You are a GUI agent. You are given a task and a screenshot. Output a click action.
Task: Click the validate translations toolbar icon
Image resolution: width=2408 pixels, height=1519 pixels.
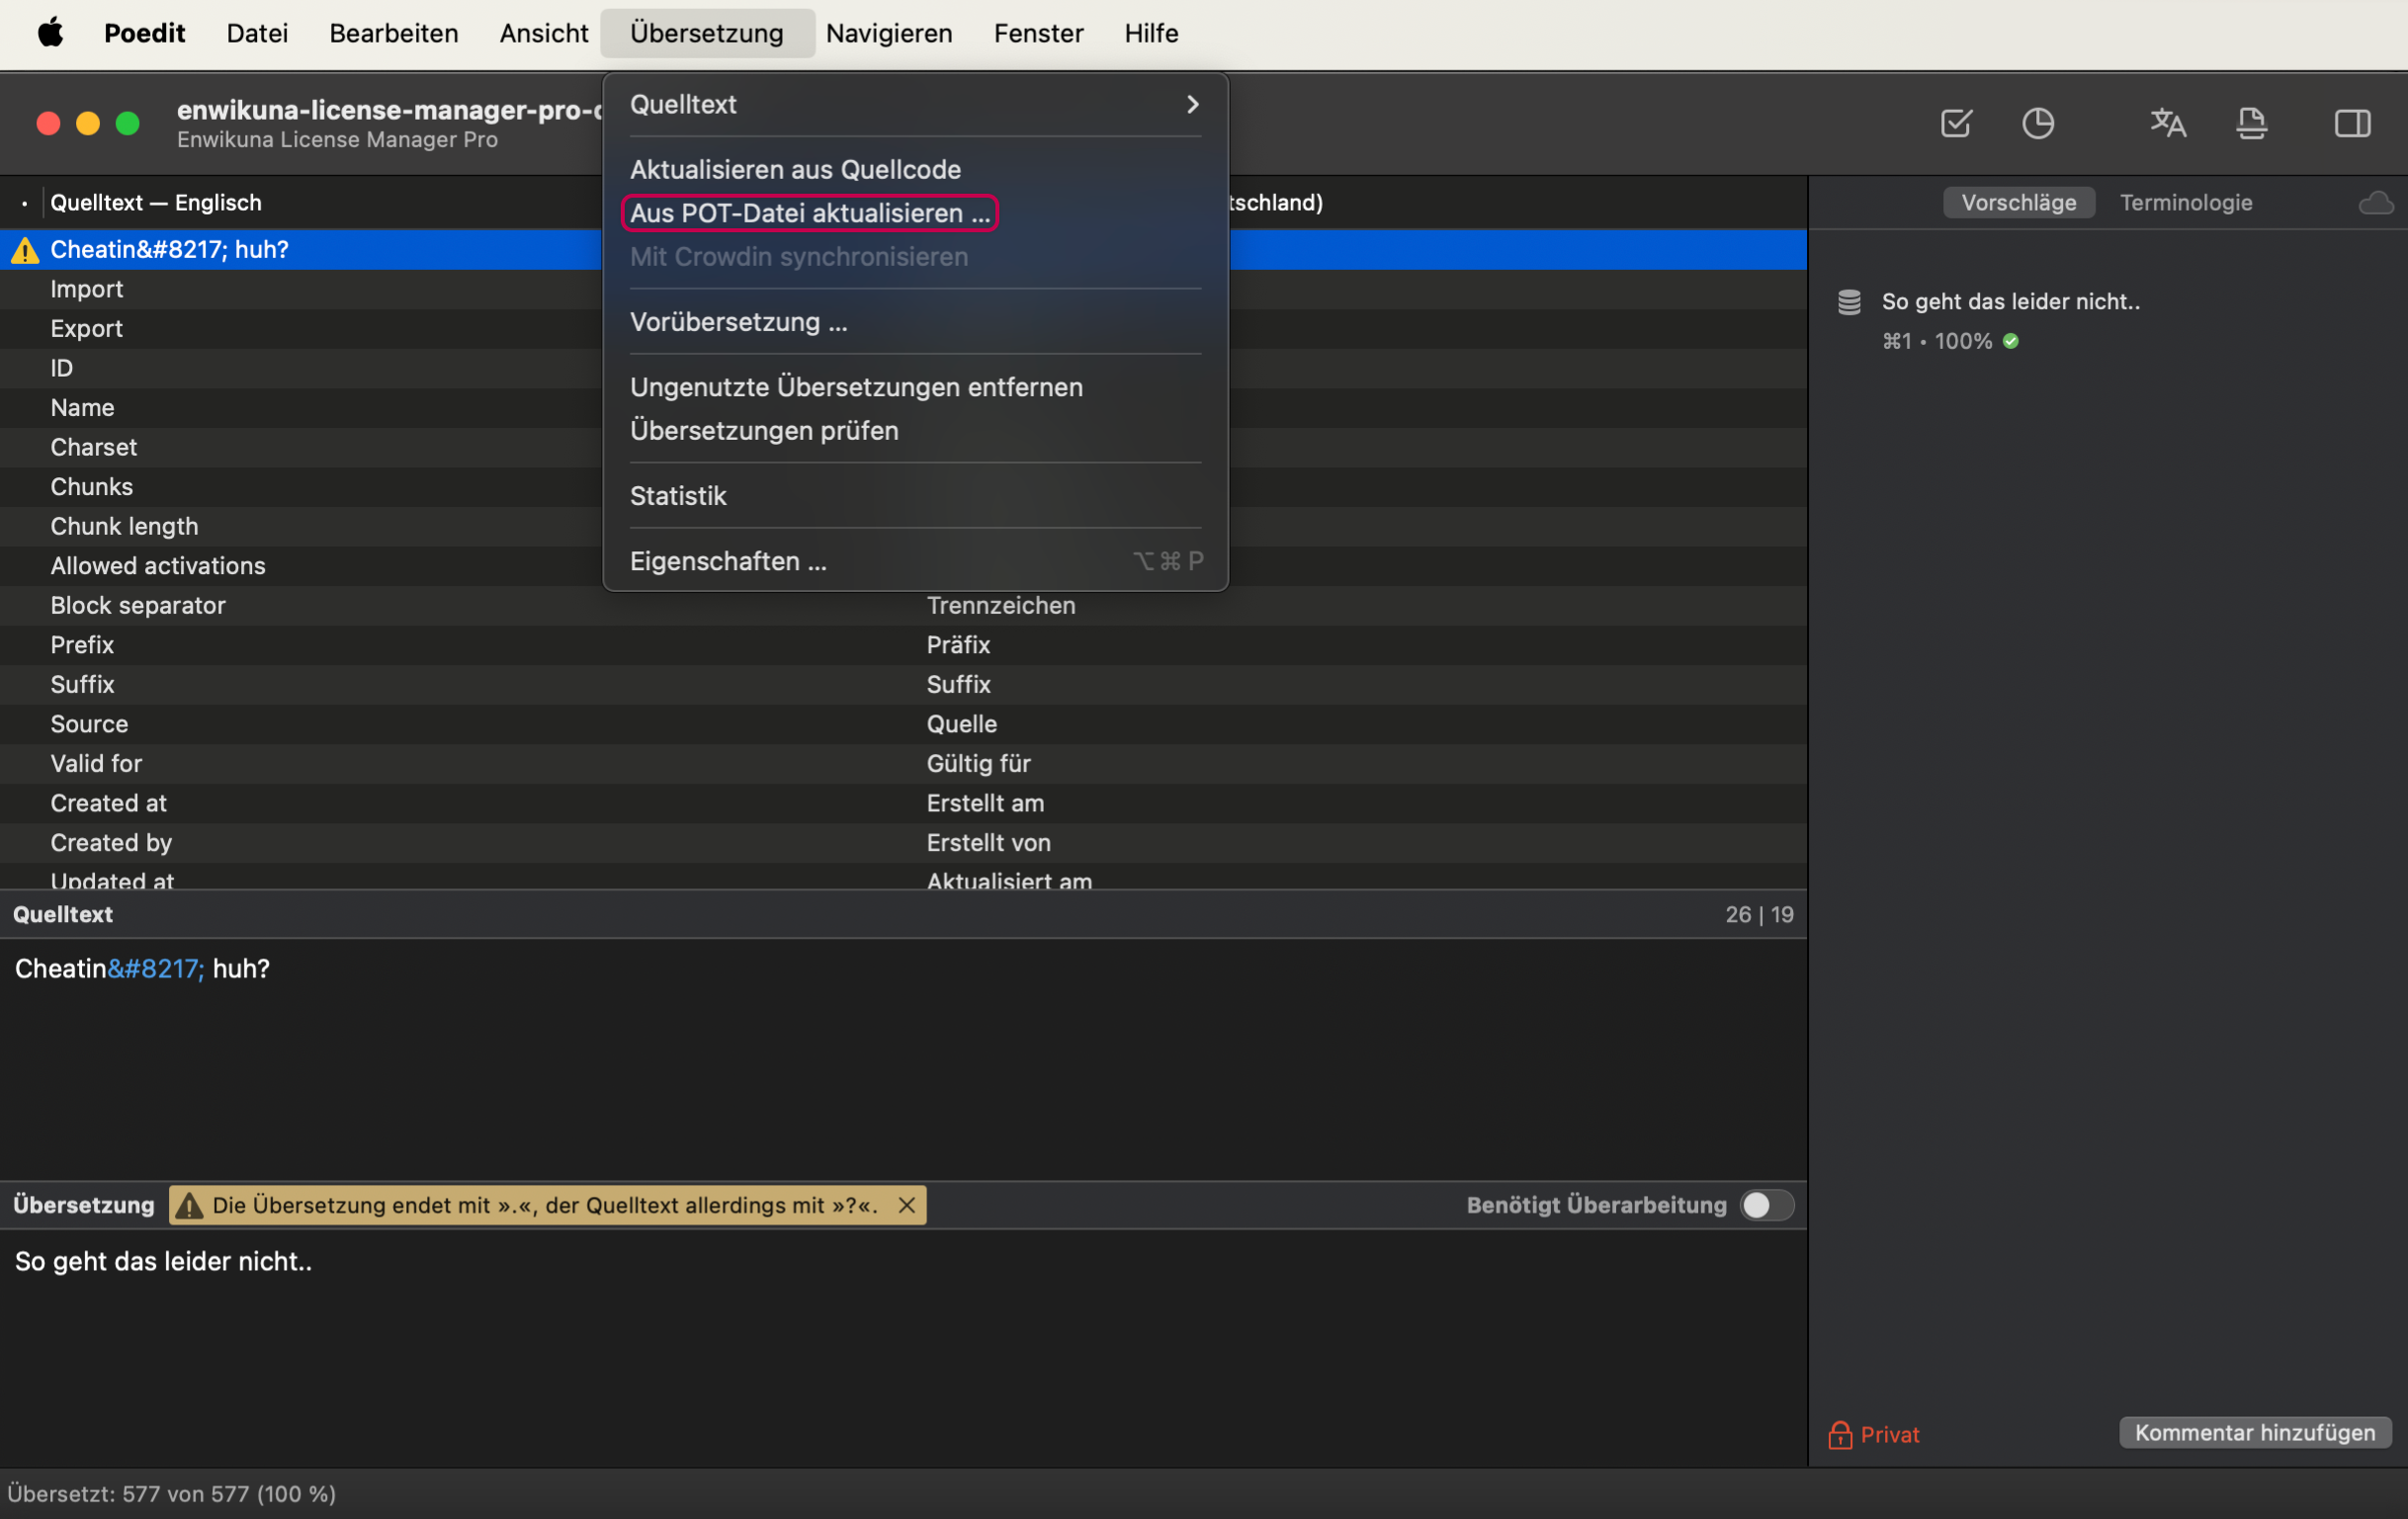point(1956,123)
